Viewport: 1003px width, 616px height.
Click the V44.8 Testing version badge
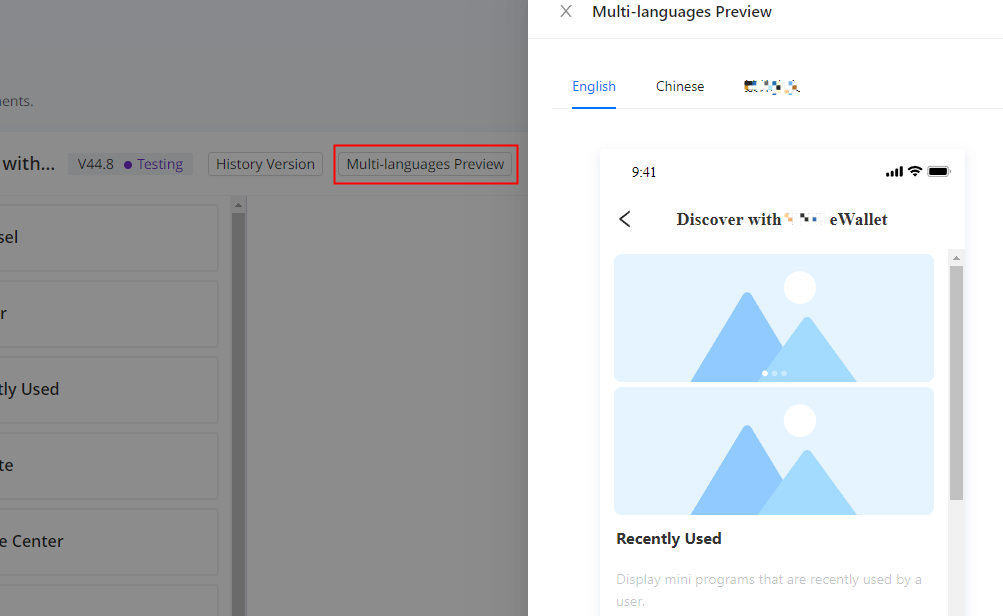pyautogui.click(x=130, y=164)
